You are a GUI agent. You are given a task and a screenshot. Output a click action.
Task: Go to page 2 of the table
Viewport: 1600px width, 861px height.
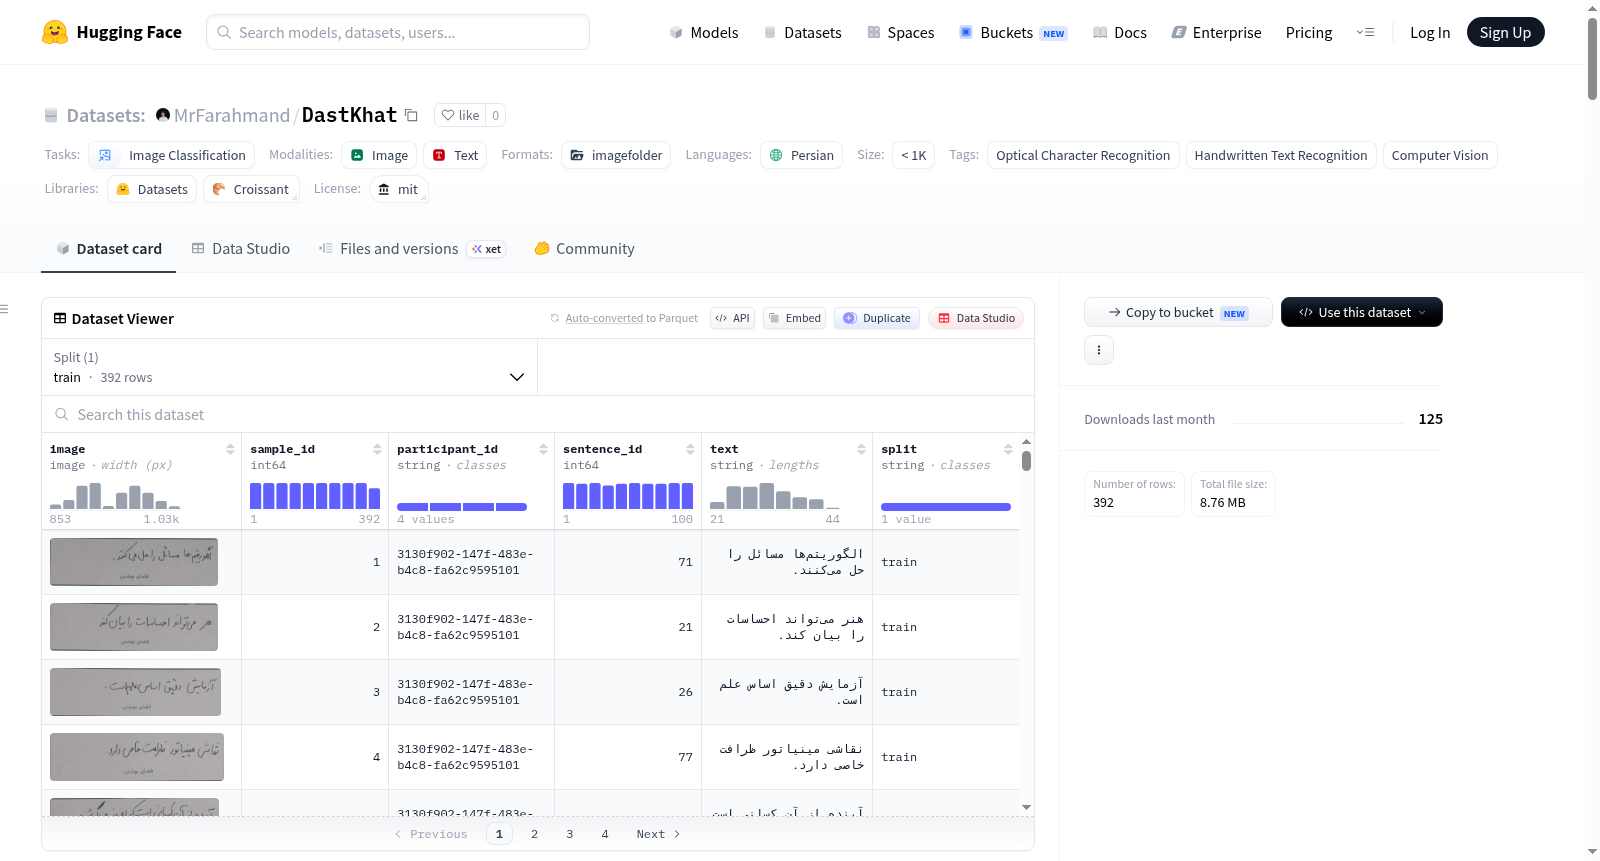534,834
